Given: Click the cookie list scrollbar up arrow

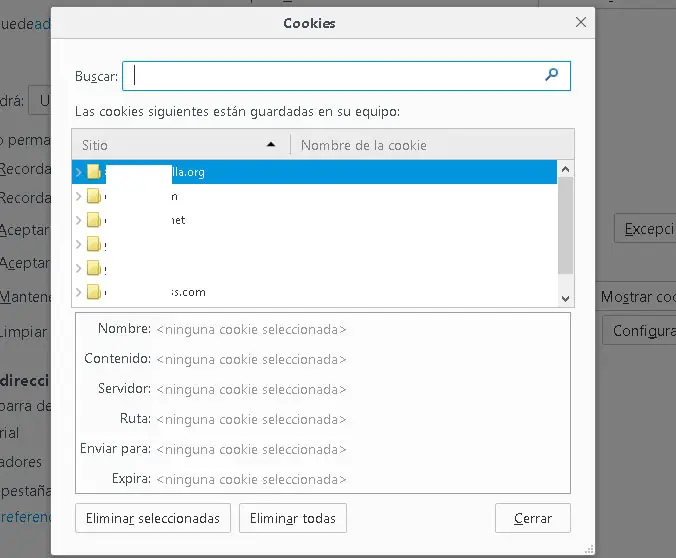Looking at the screenshot, I should (566, 169).
